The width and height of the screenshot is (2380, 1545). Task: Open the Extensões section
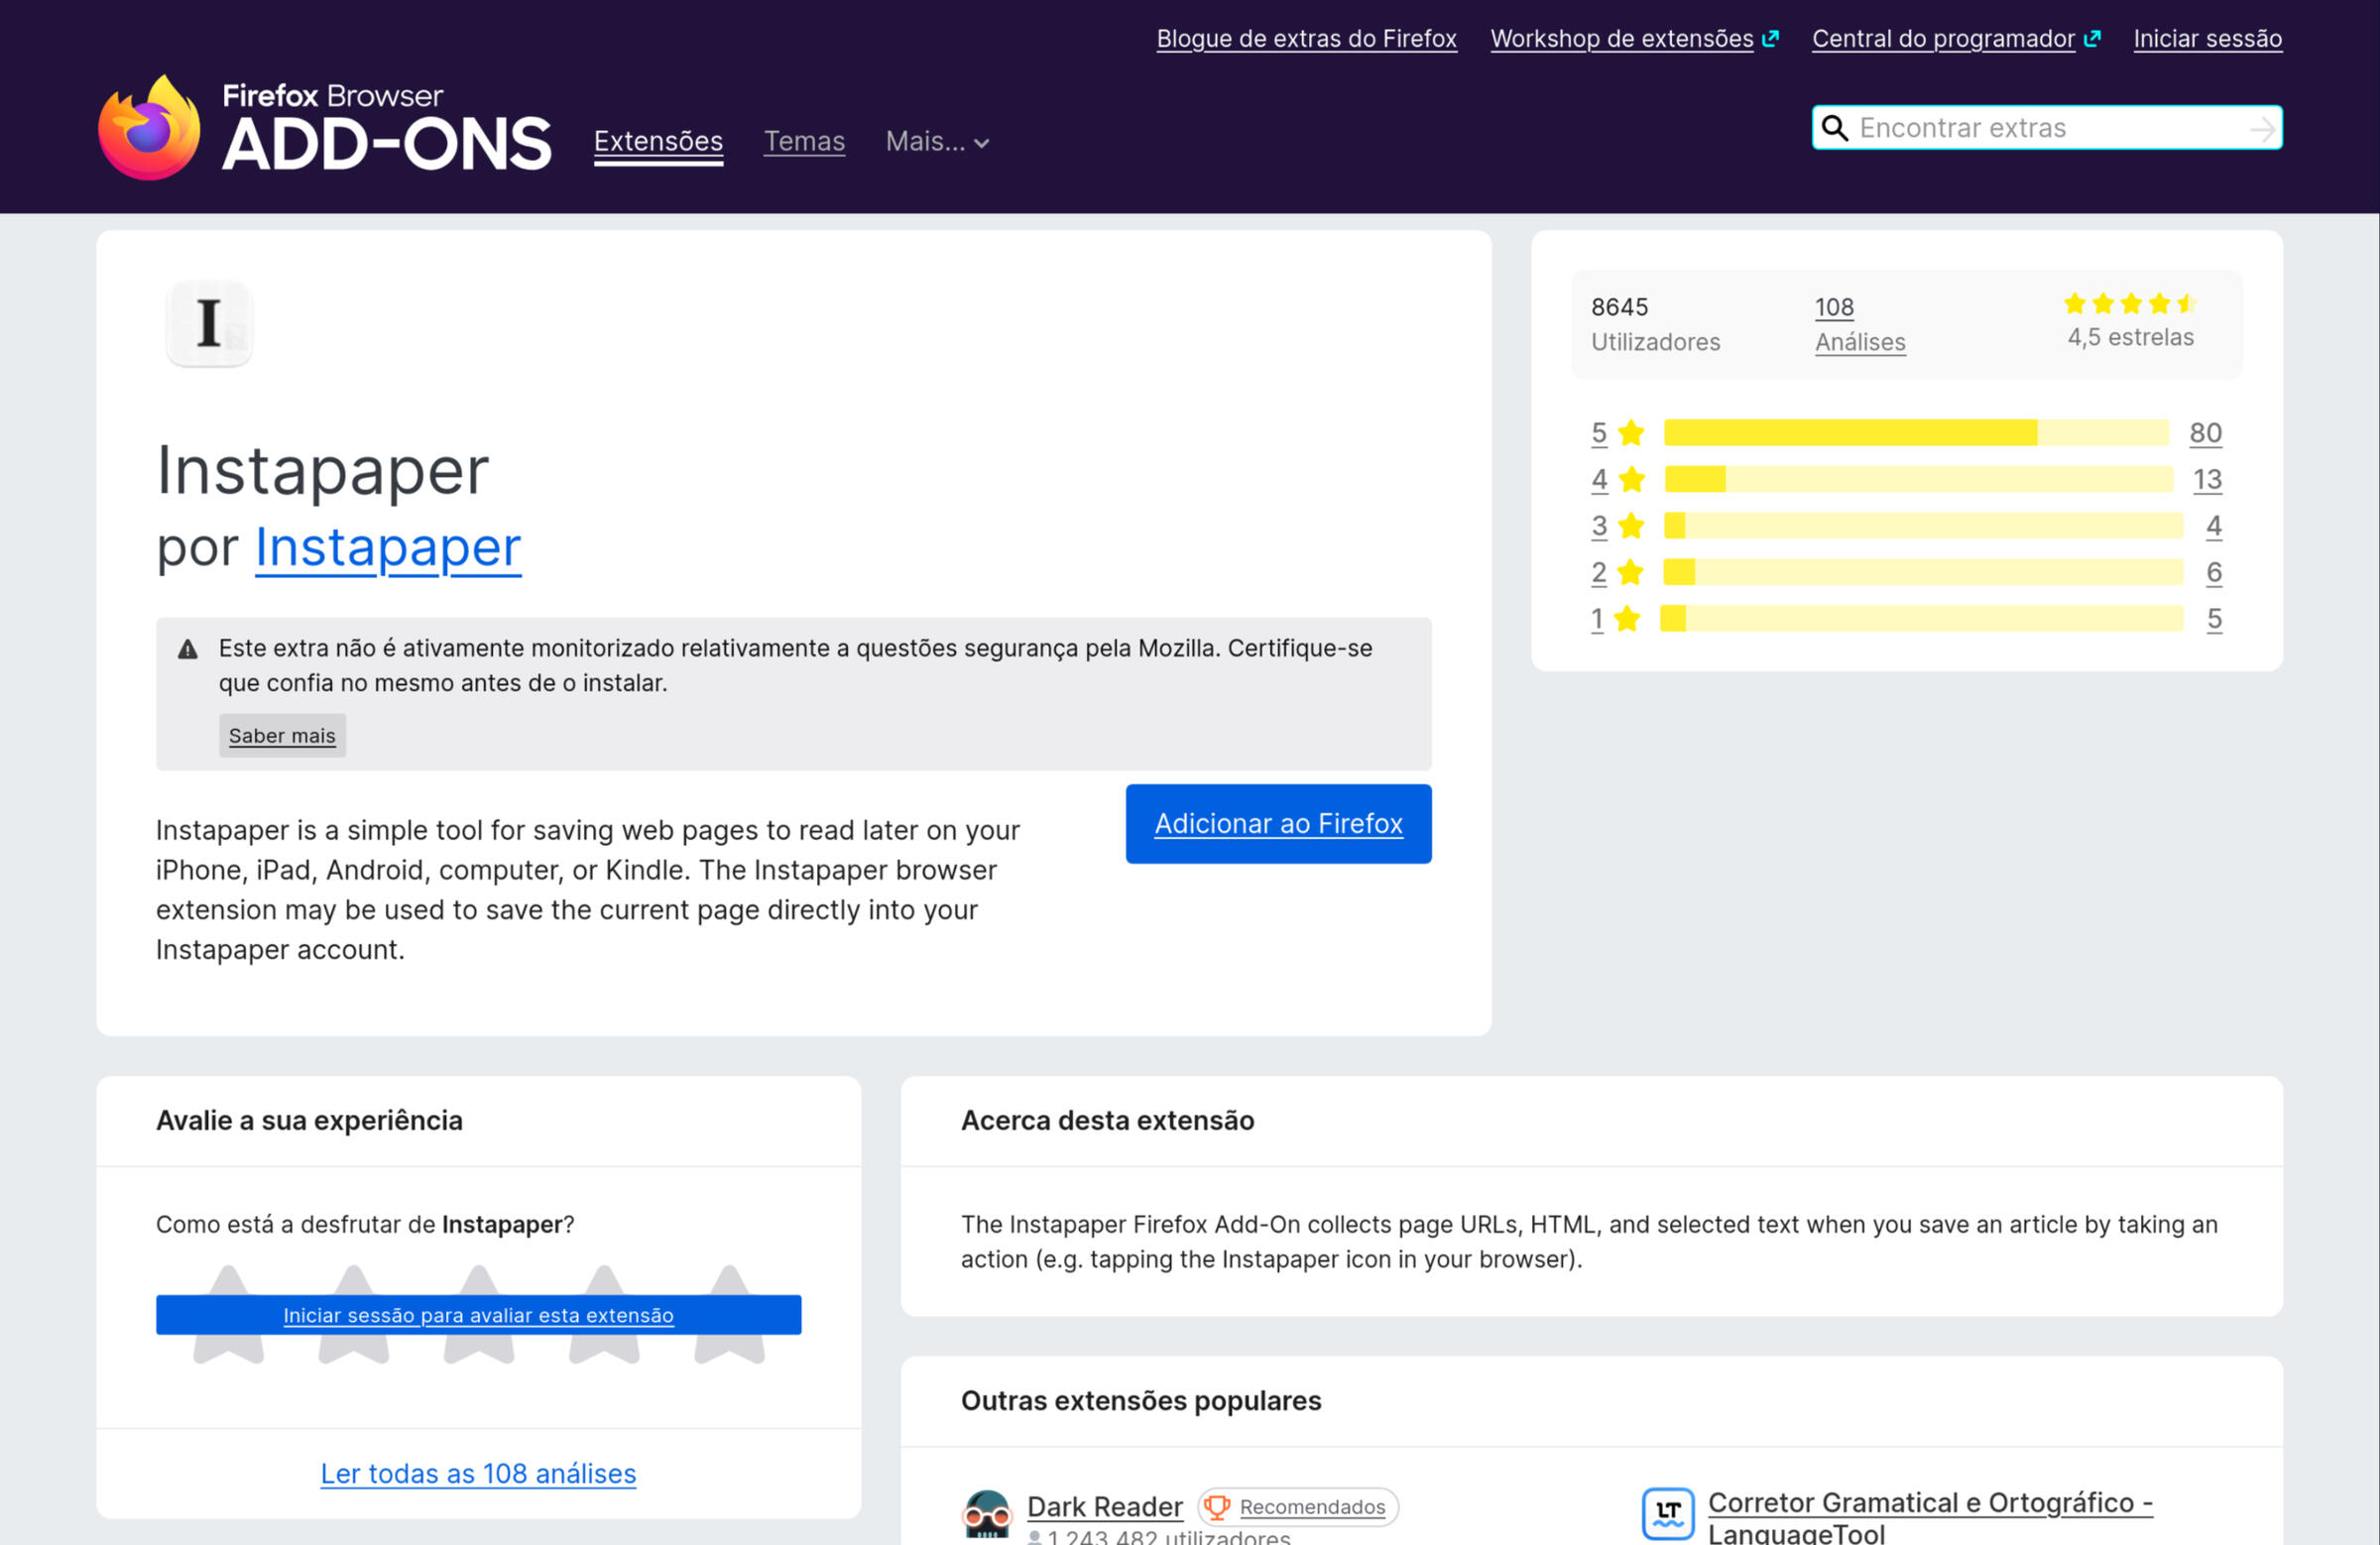point(657,142)
